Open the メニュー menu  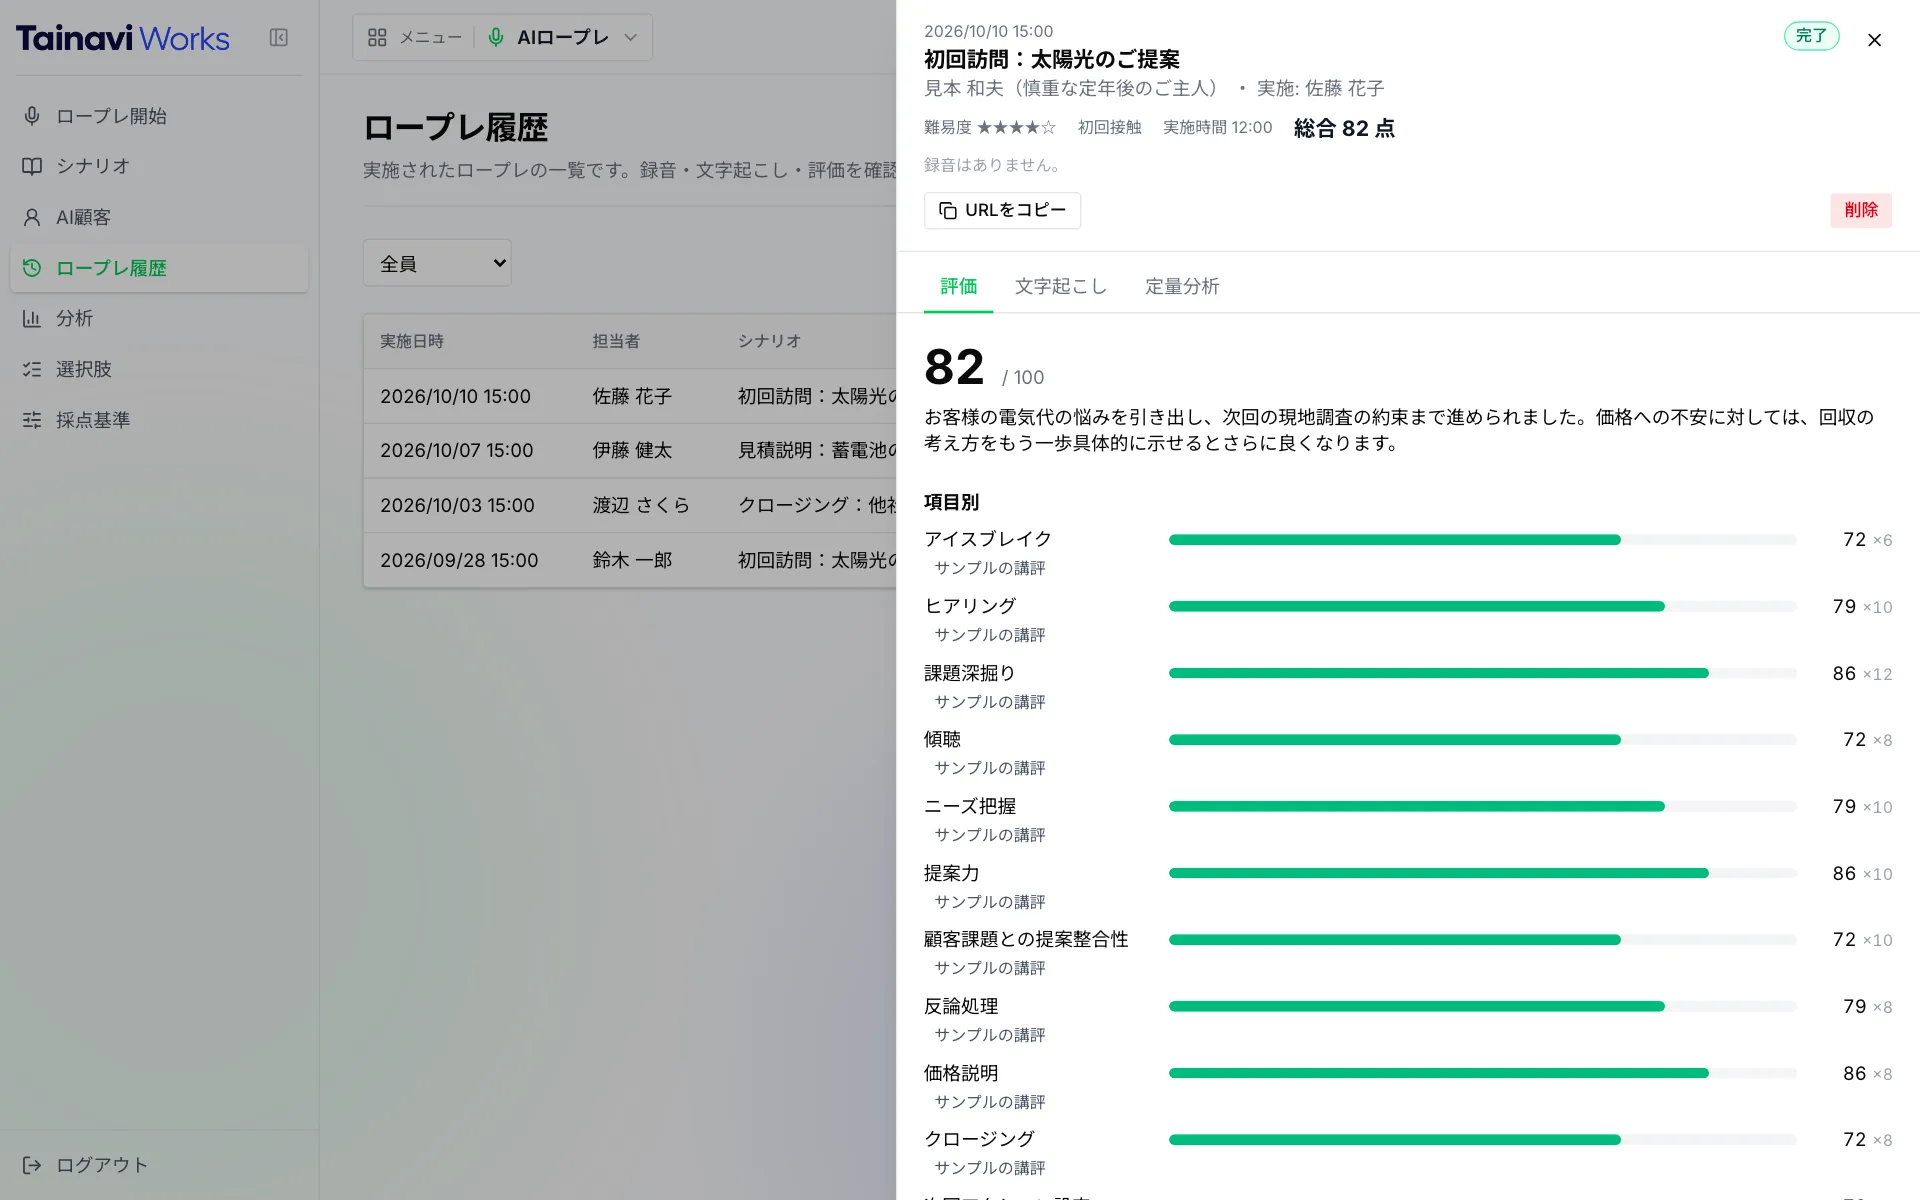[415, 37]
